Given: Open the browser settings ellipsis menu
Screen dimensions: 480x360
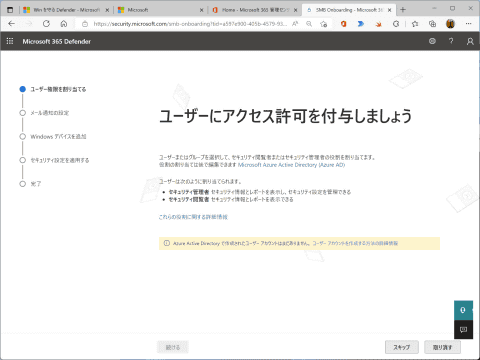Looking at the screenshot, I should 469,24.
